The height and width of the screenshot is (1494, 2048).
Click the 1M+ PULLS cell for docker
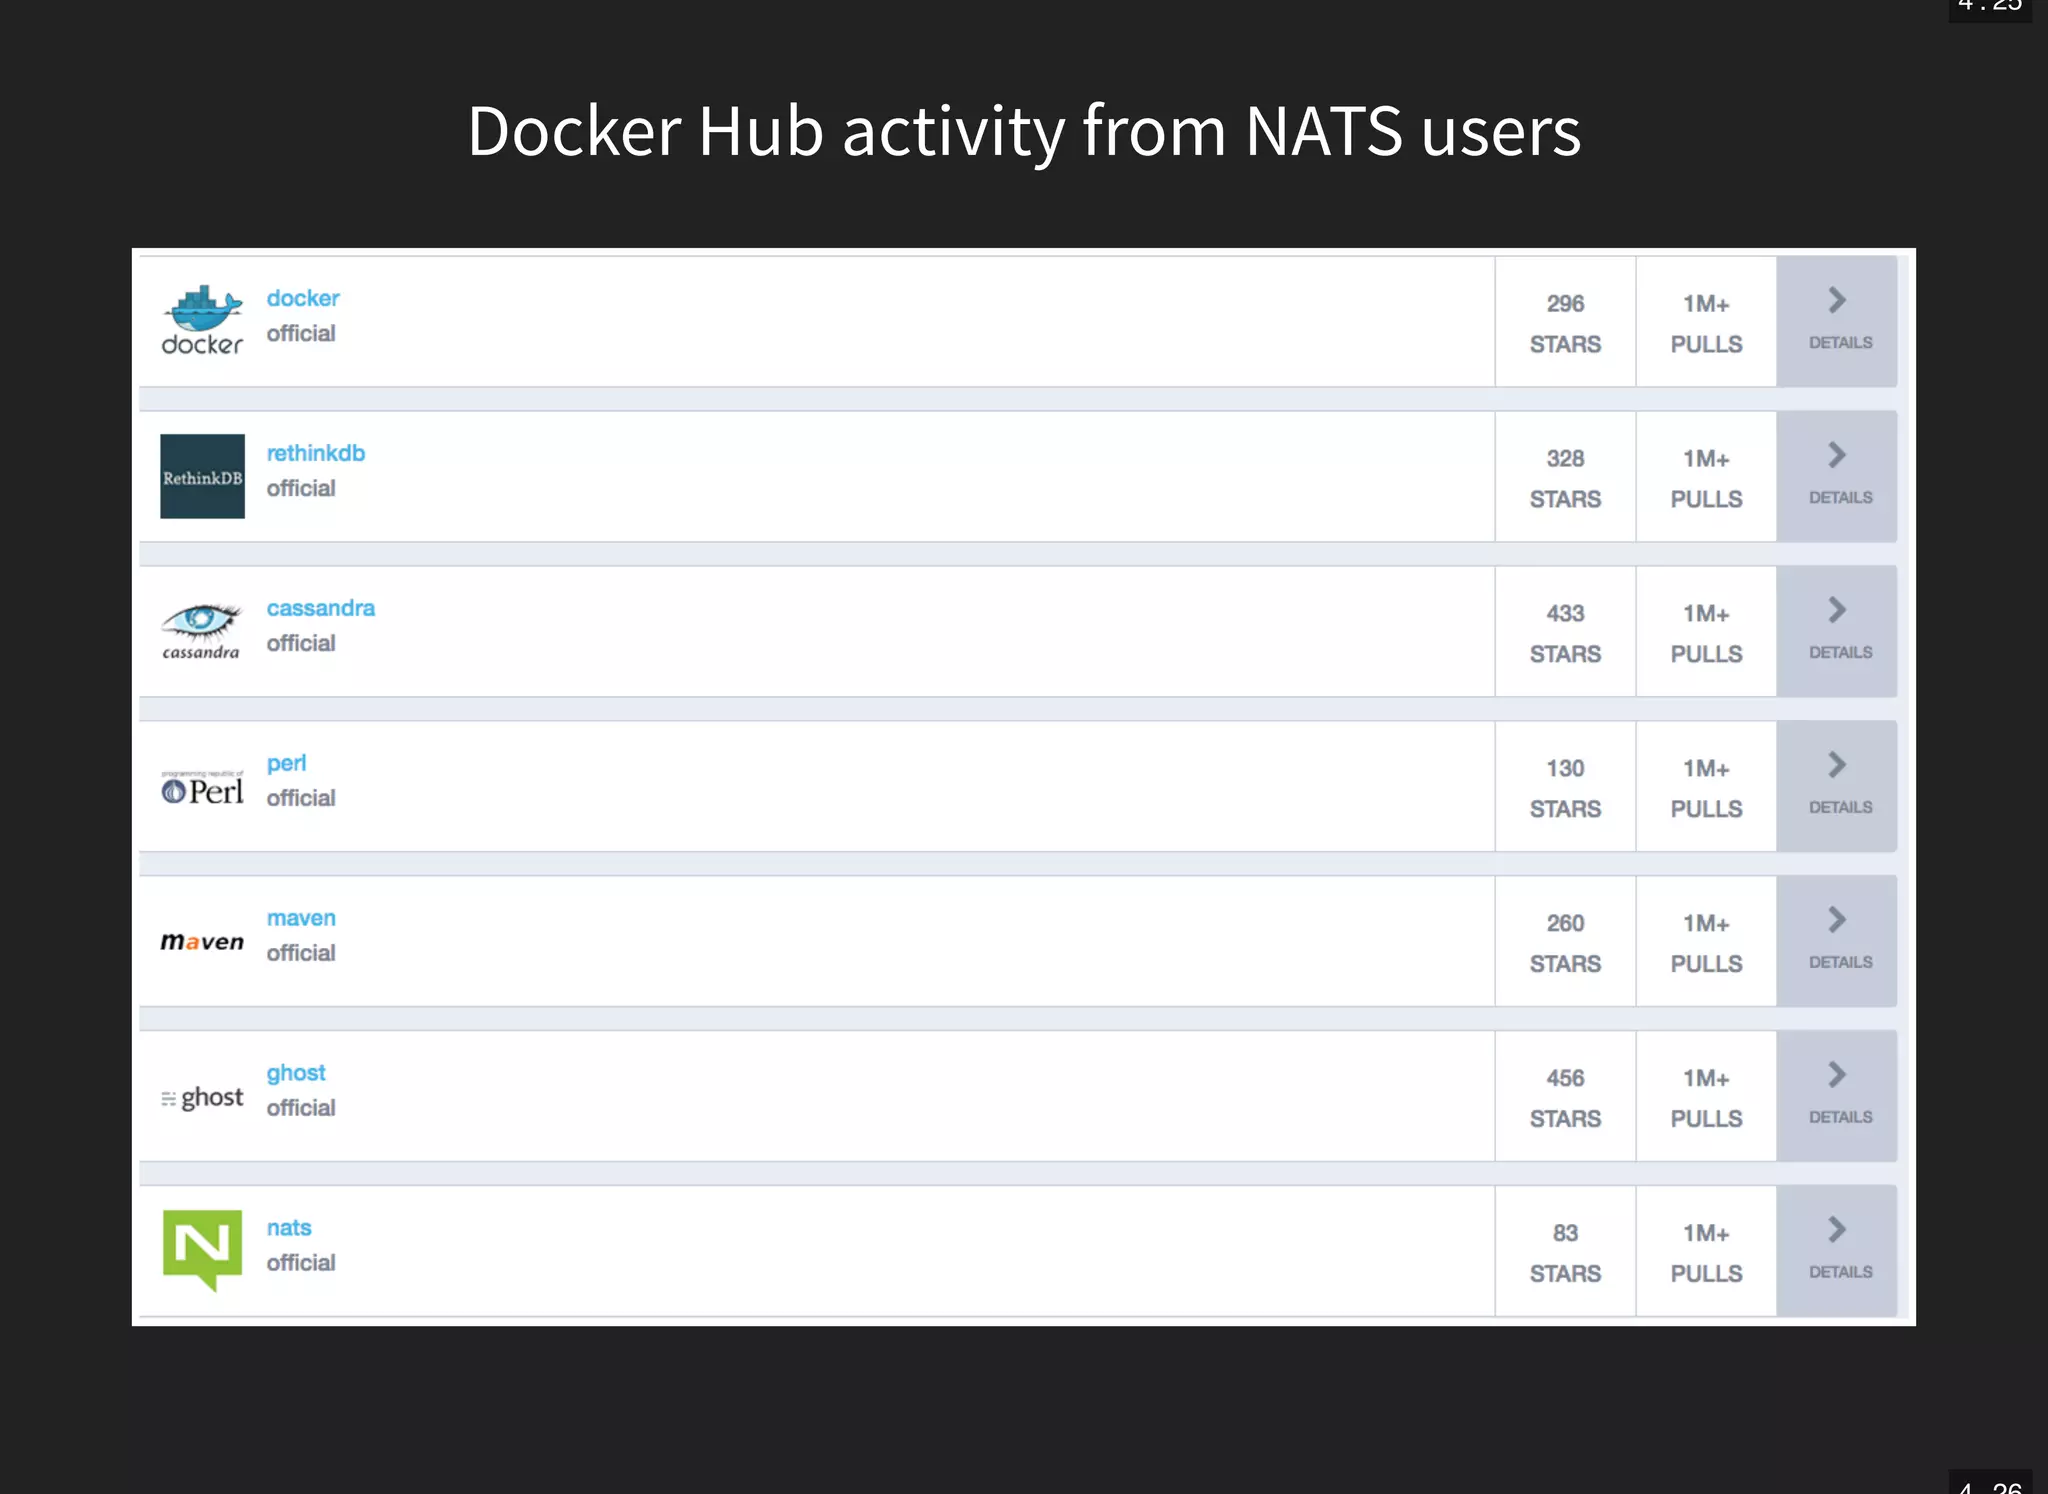[1707, 323]
